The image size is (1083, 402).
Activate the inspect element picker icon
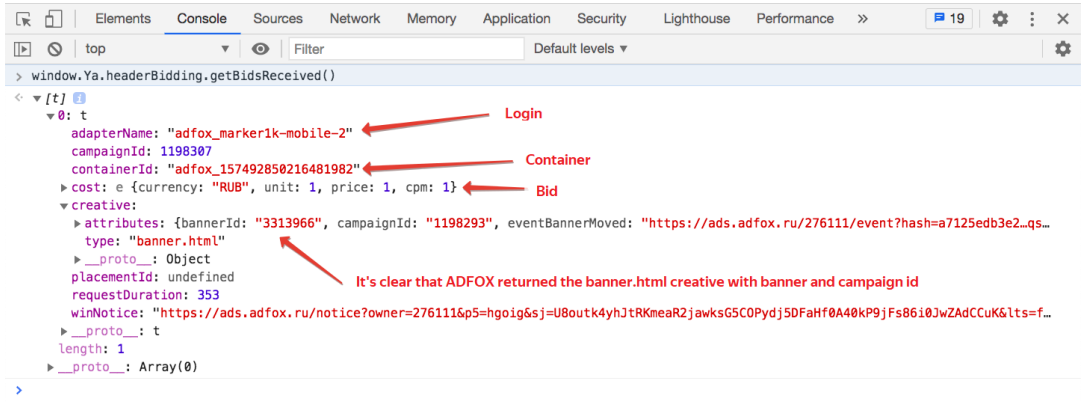24,19
